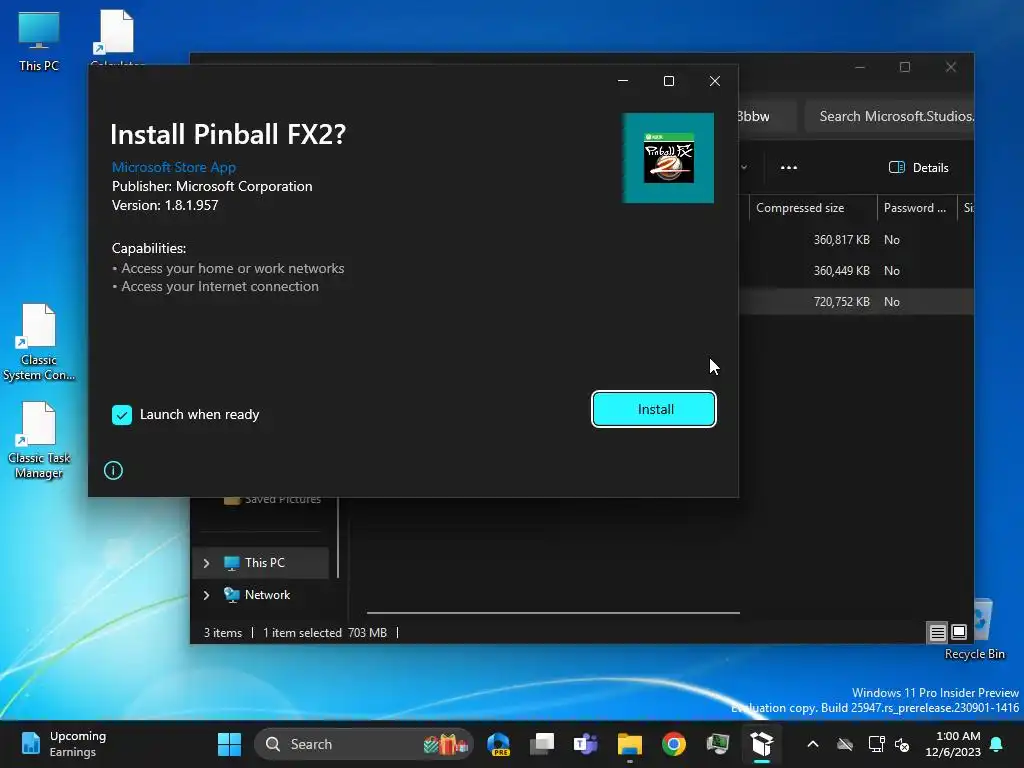Open Task View from the taskbar
Image resolution: width=1024 pixels, height=768 pixels.
(x=542, y=744)
